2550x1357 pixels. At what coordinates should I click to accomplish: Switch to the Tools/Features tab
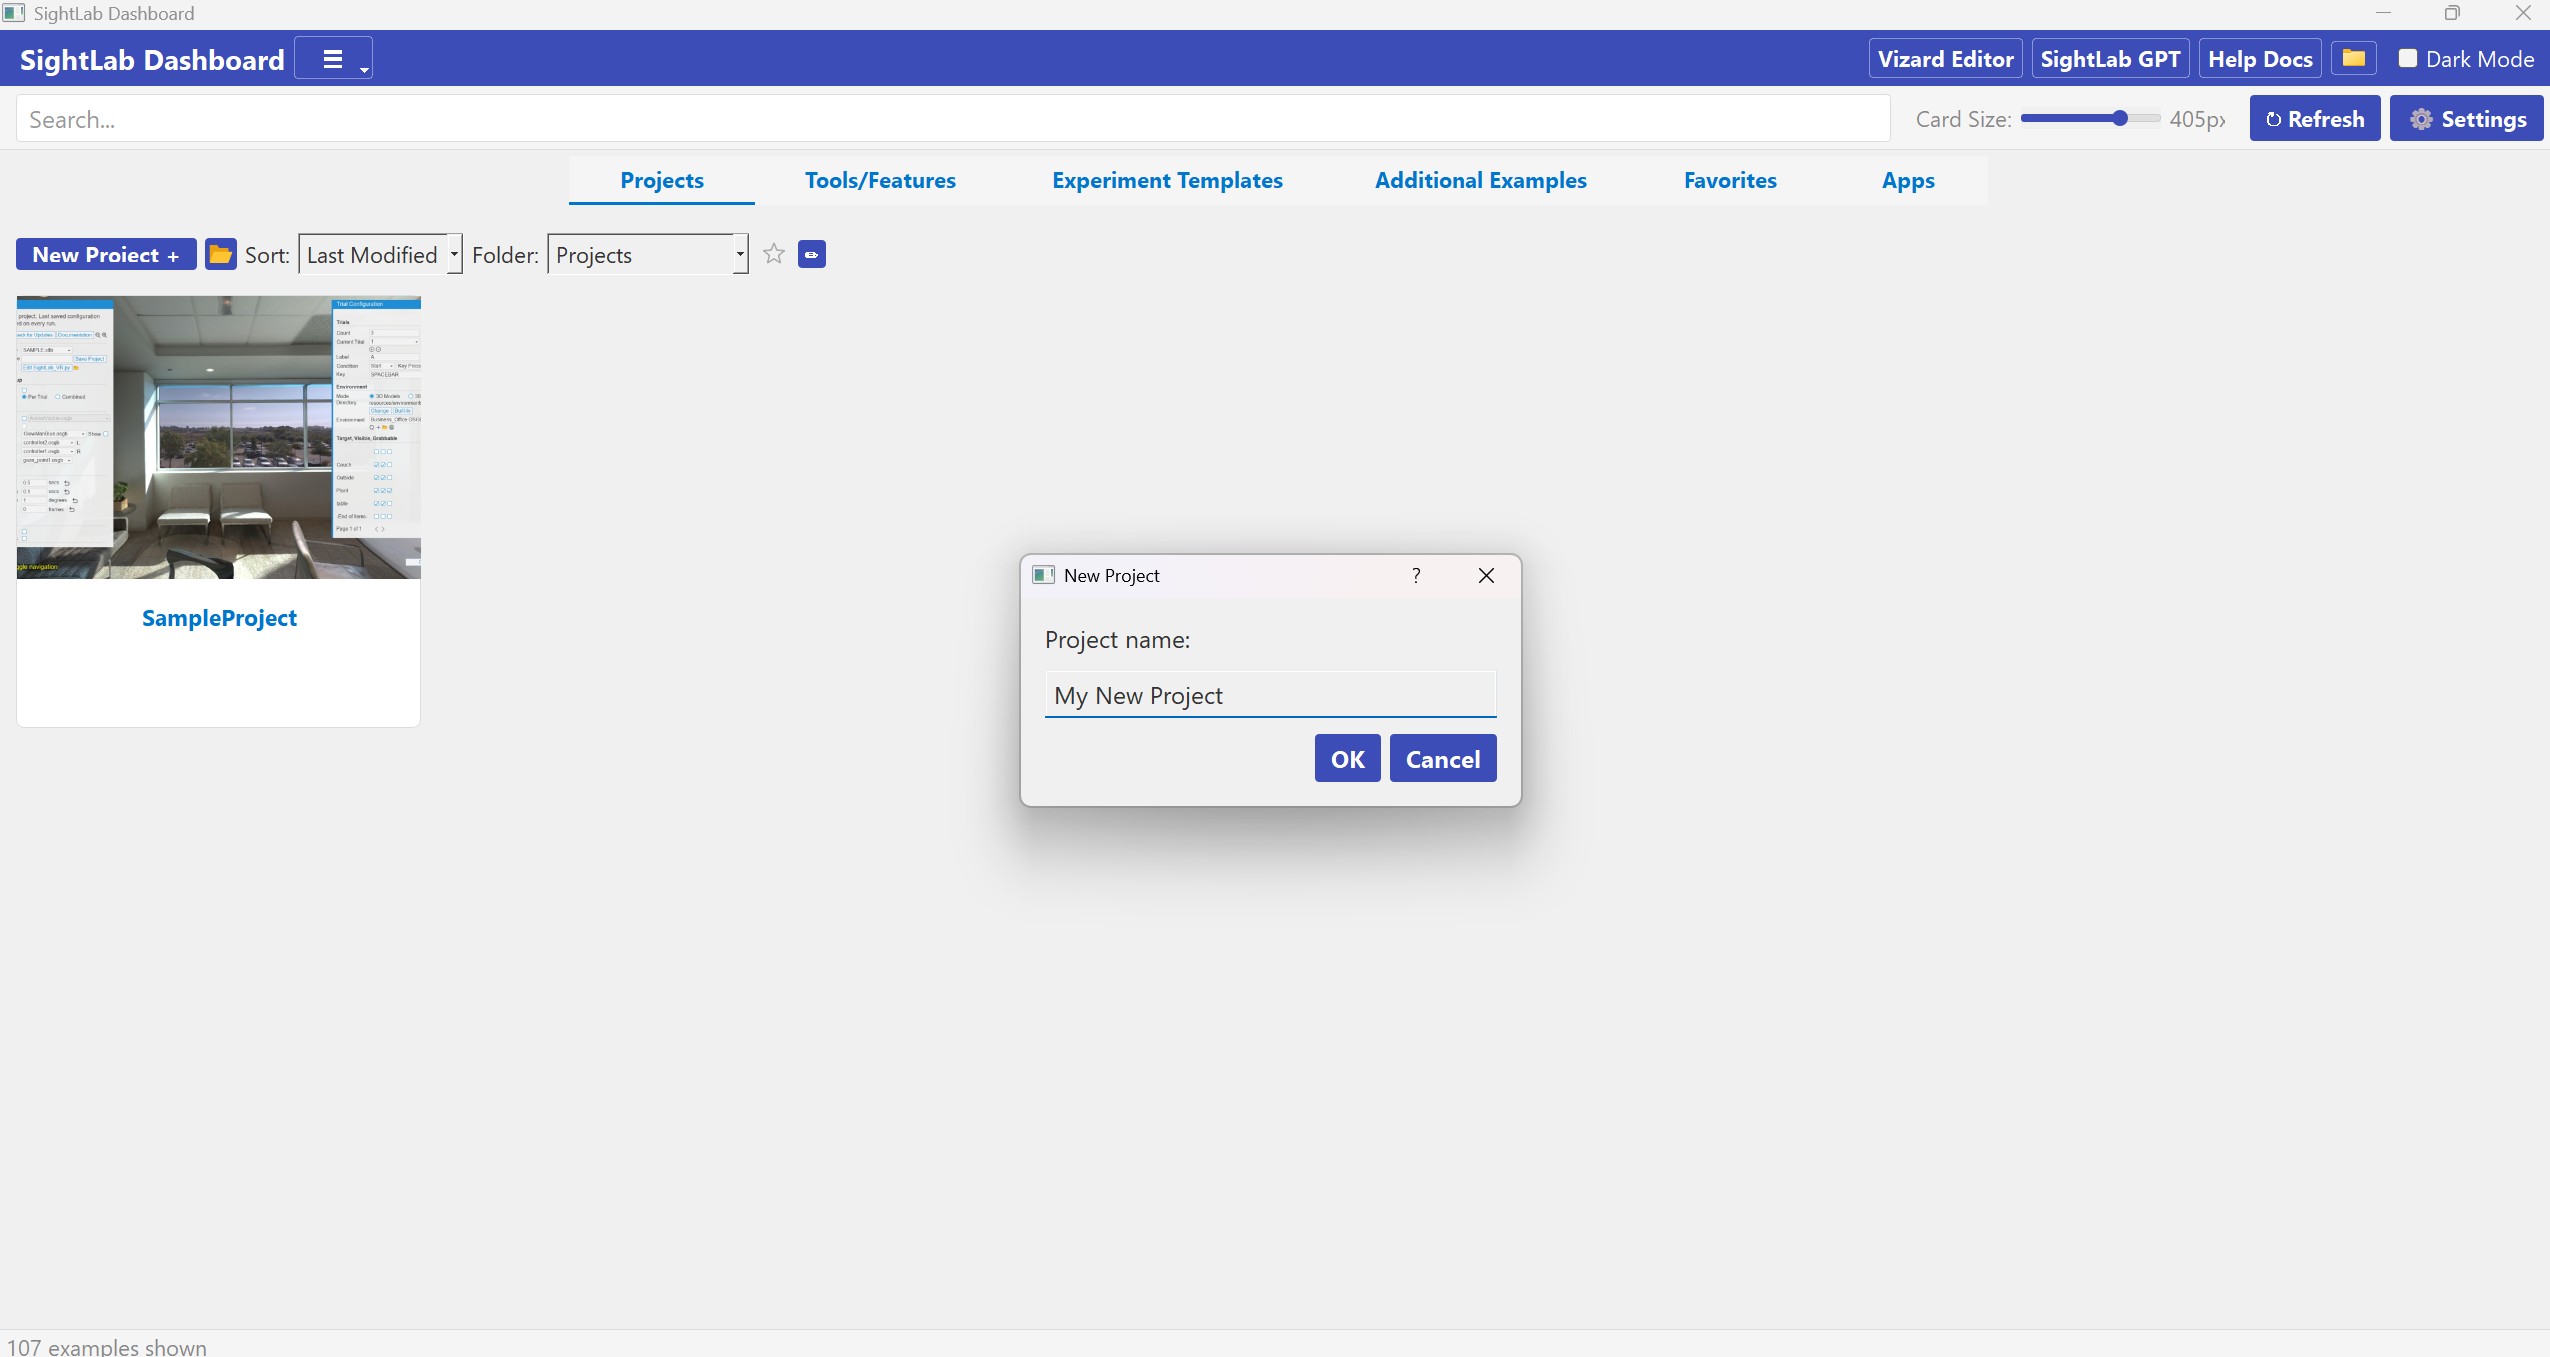coord(880,180)
